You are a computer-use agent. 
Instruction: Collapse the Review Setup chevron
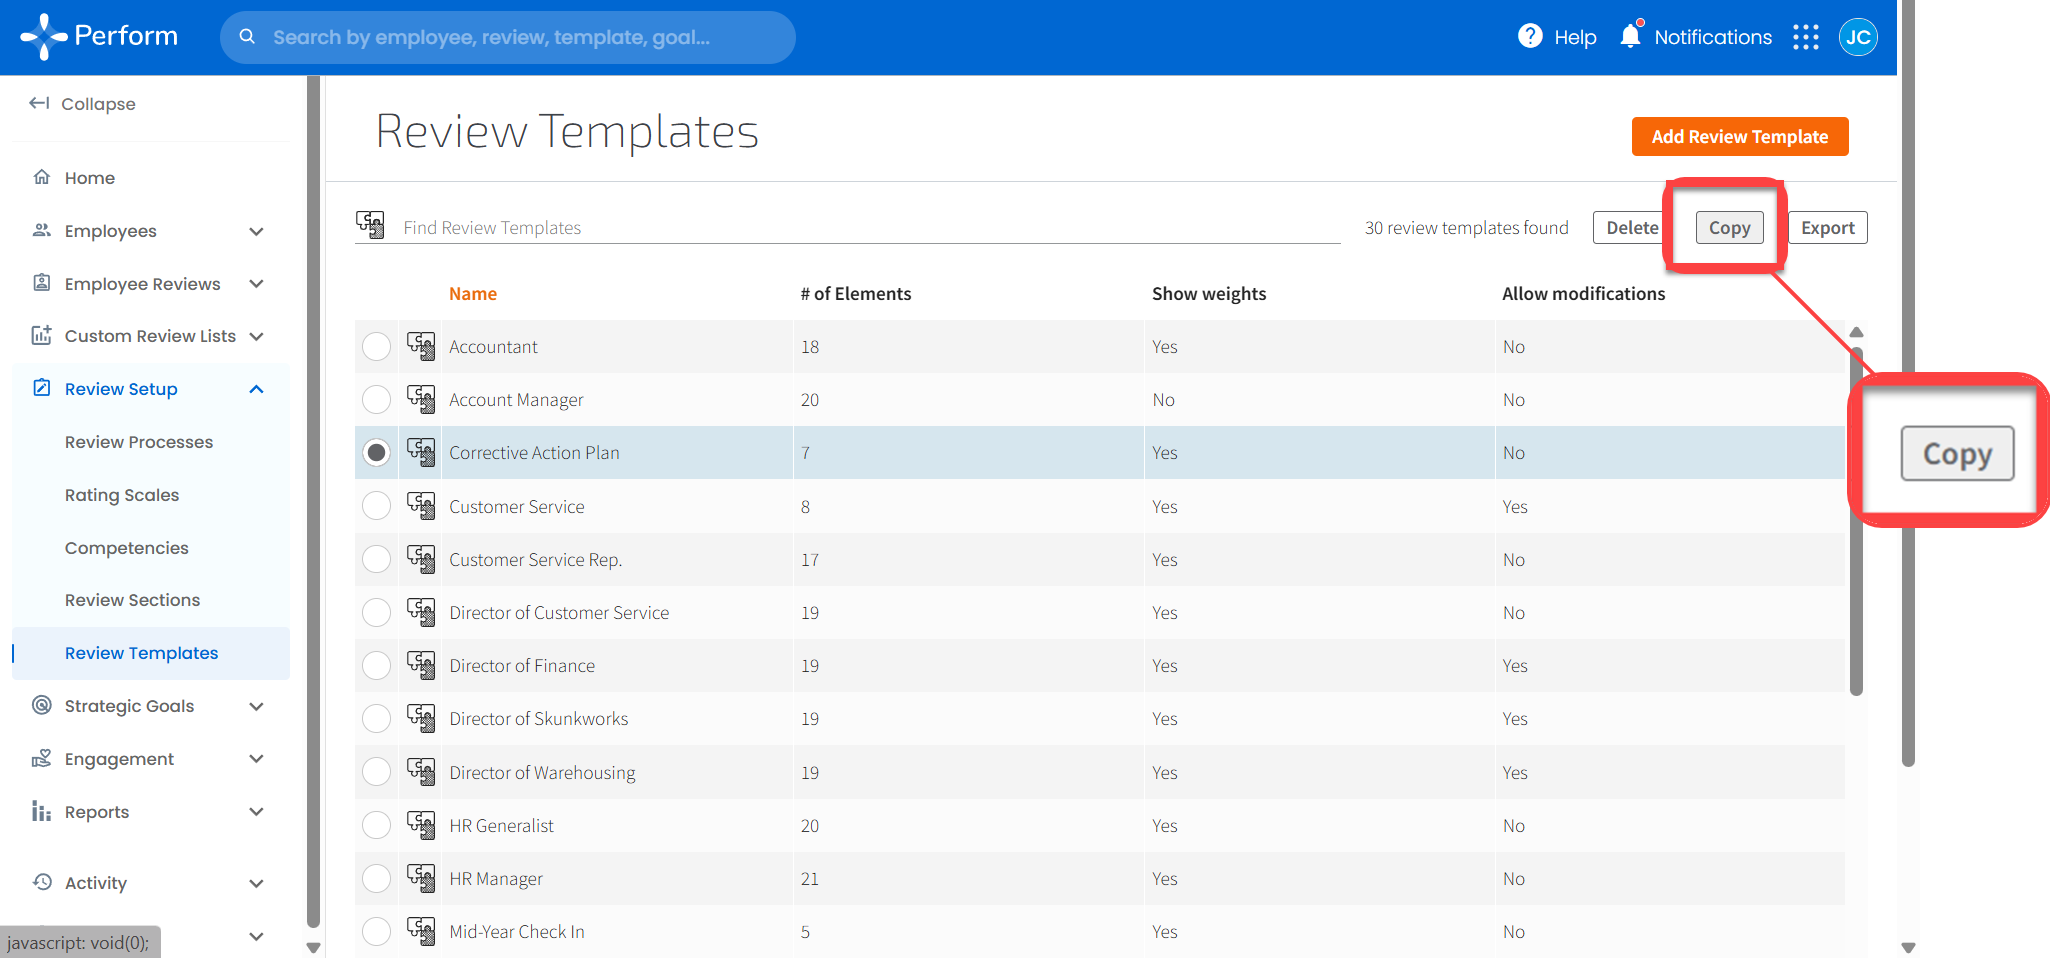(x=256, y=389)
